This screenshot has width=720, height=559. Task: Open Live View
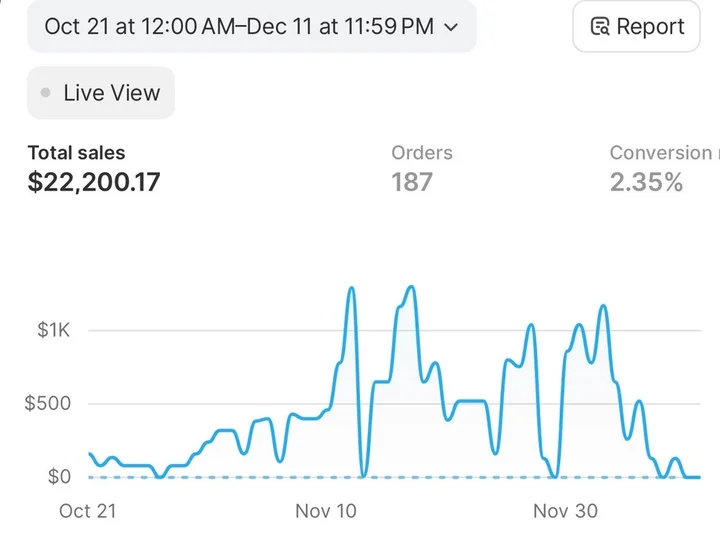coord(101,93)
